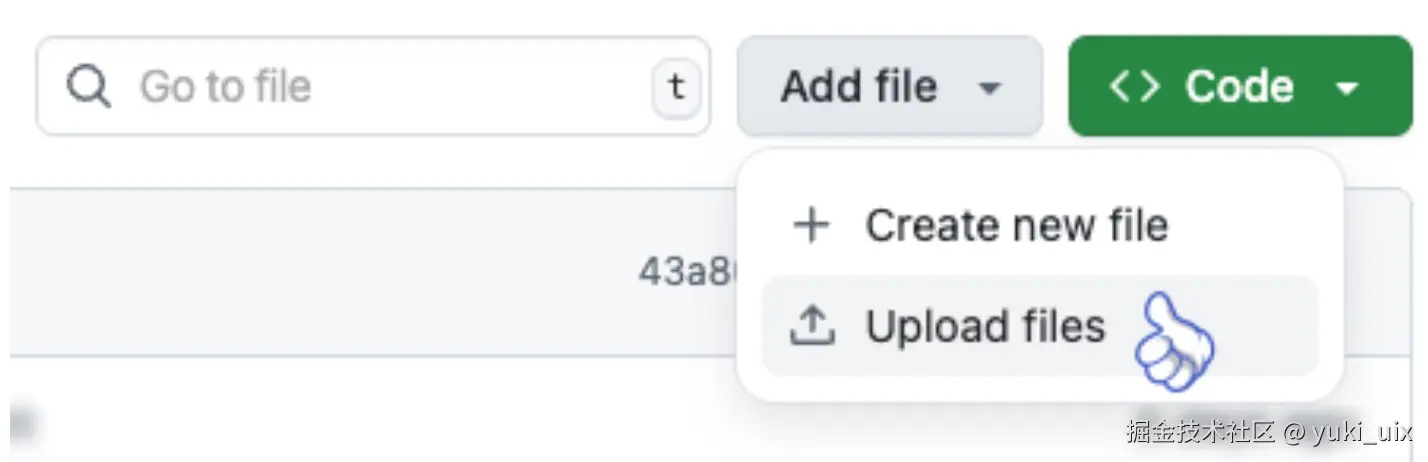Click the upload tray arrow icon
The width and height of the screenshot is (1428, 462).
point(811,326)
